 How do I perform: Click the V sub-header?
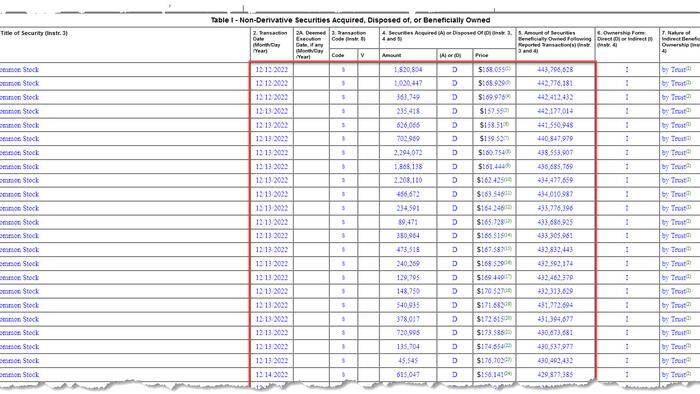point(362,55)
